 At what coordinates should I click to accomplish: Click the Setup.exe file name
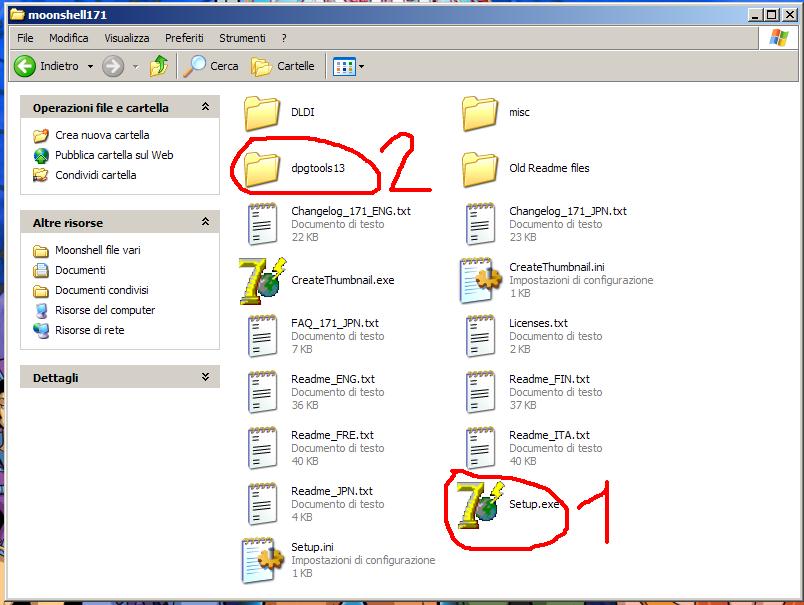pyautogui.click(x=534, y=504)
